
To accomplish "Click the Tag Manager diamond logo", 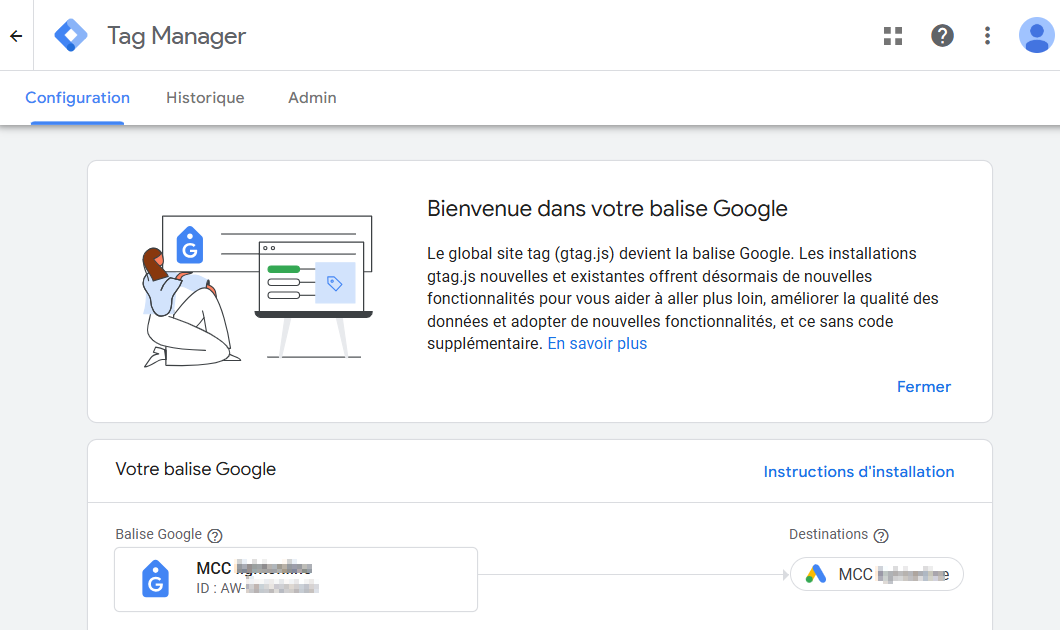I will pos(71,35).
